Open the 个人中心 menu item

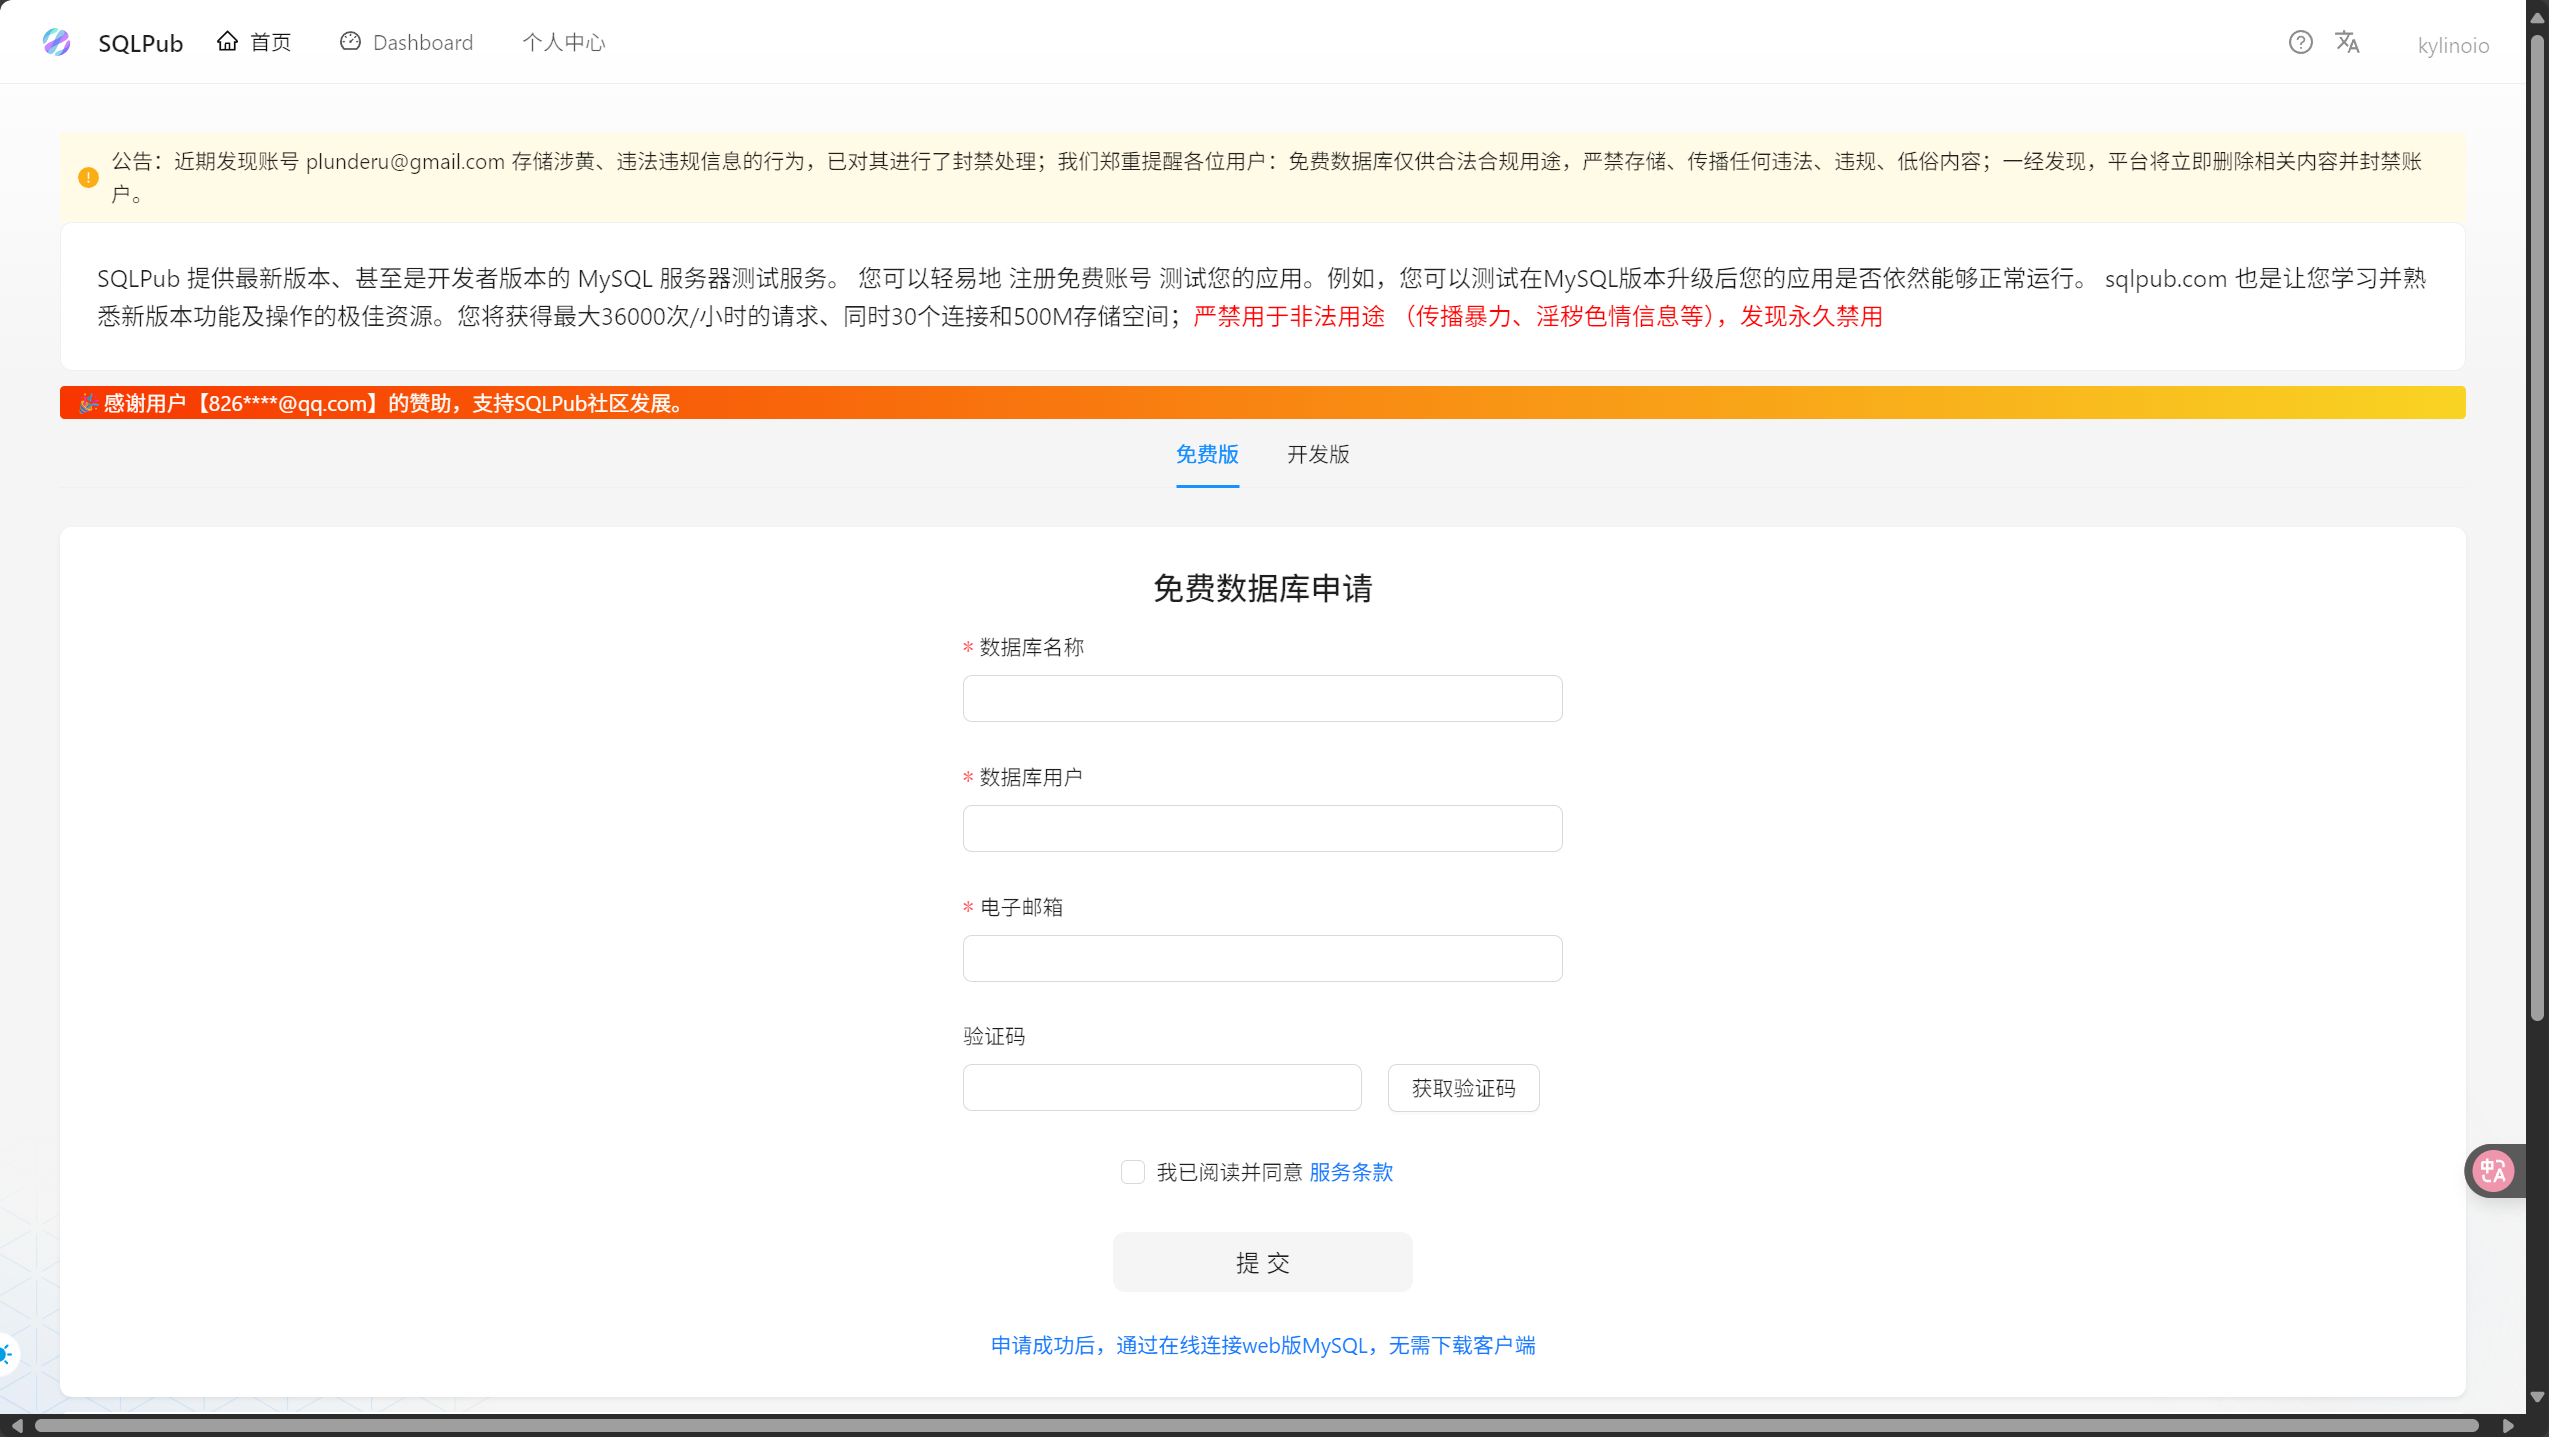(564, 42)
